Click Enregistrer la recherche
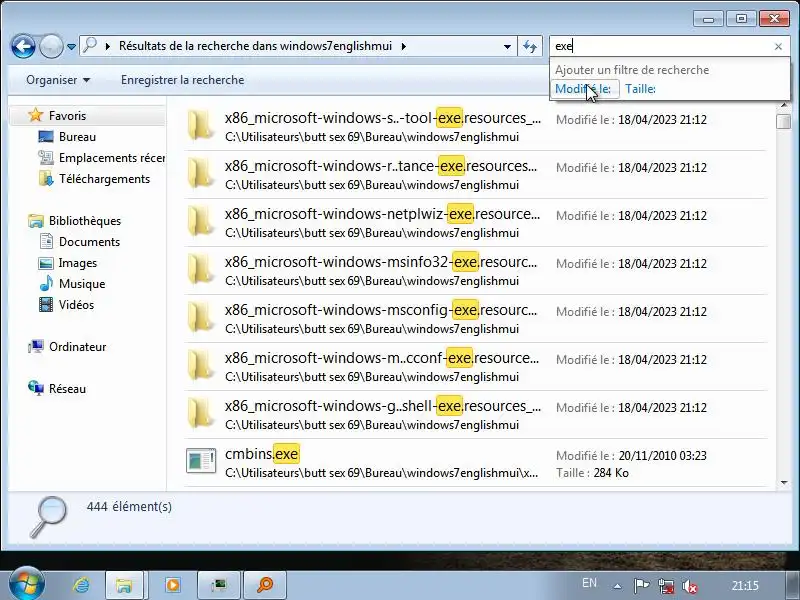This screenshot has width=800, height=600. click(182, 80)
